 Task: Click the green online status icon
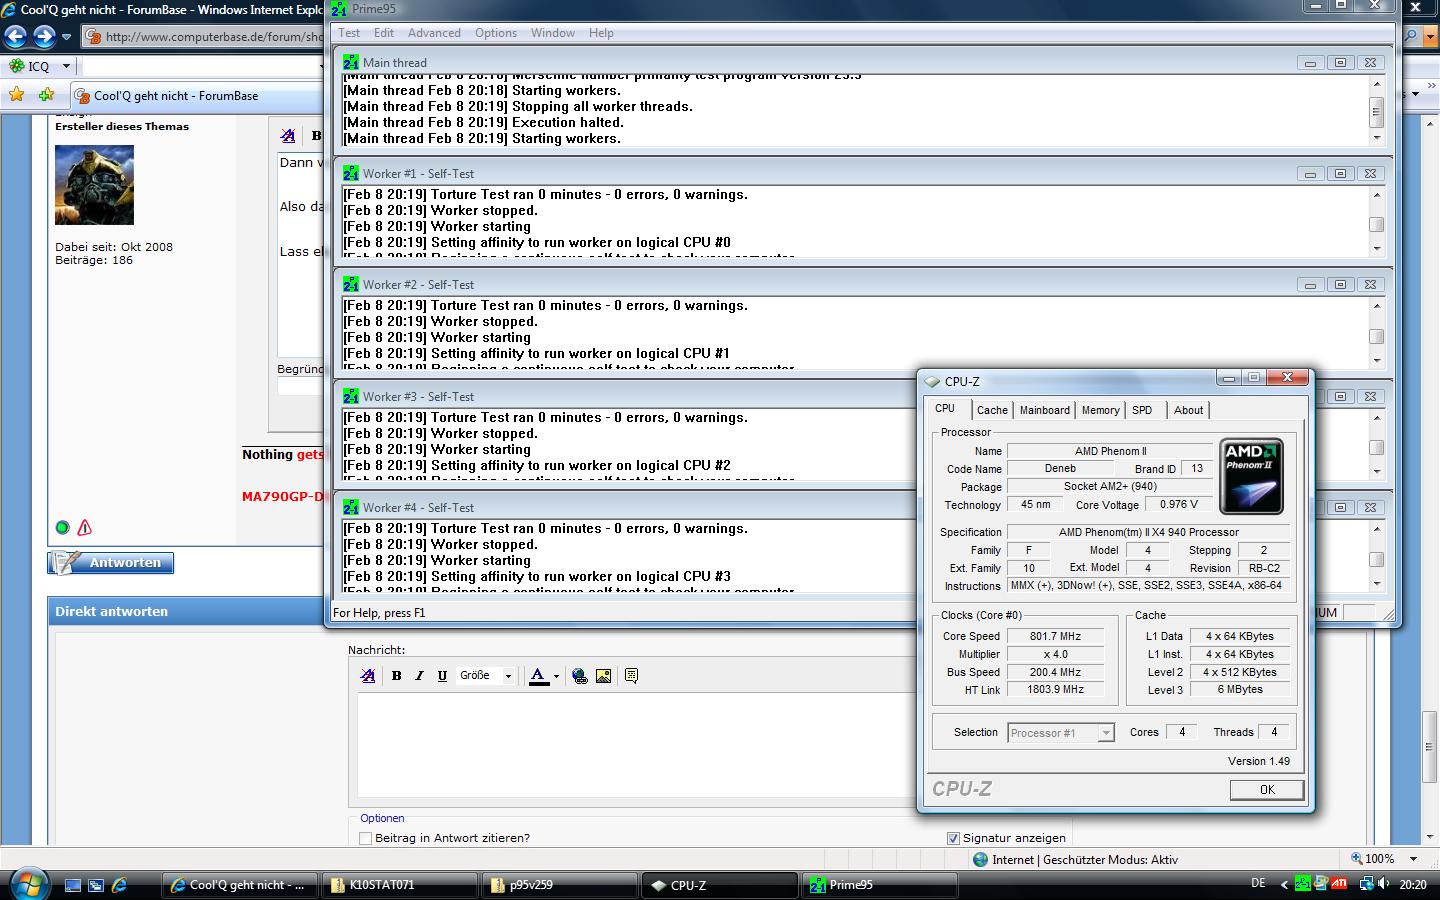coord(63,527)
